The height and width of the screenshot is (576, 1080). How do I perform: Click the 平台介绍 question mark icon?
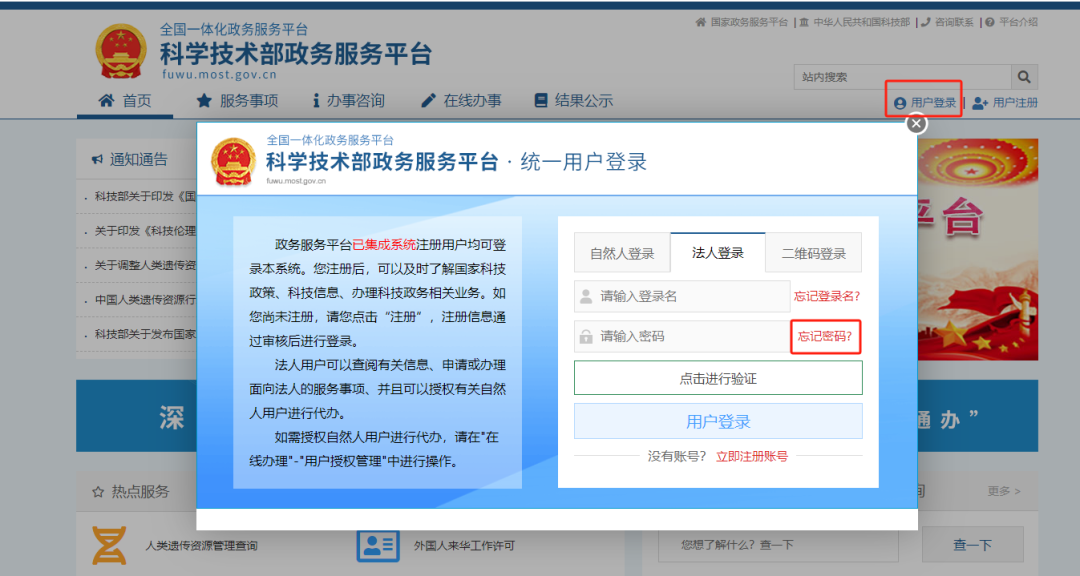pos(990,20)
